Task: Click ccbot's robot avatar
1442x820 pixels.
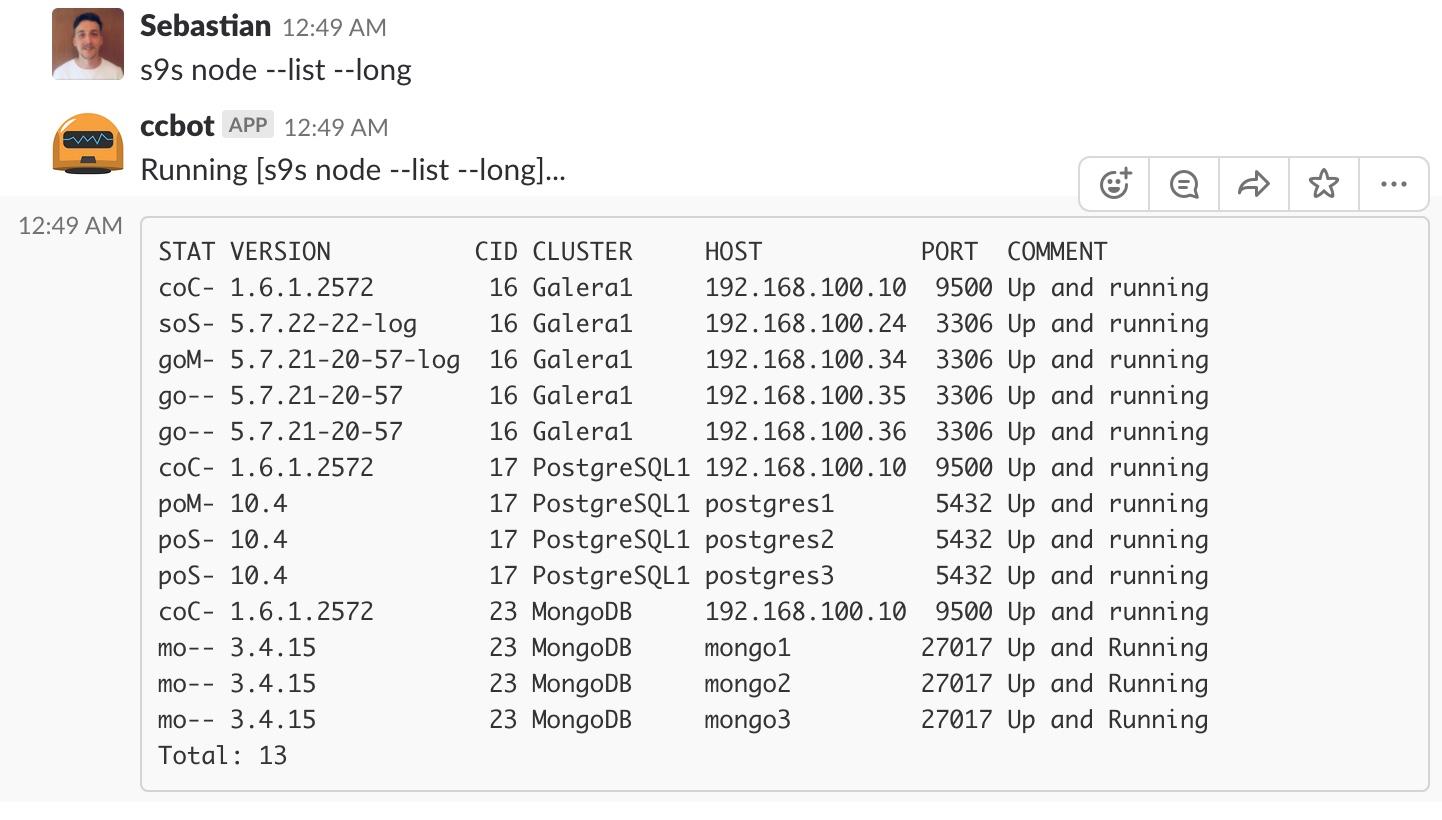Action: pyautogui.click(x=88, y=144)
